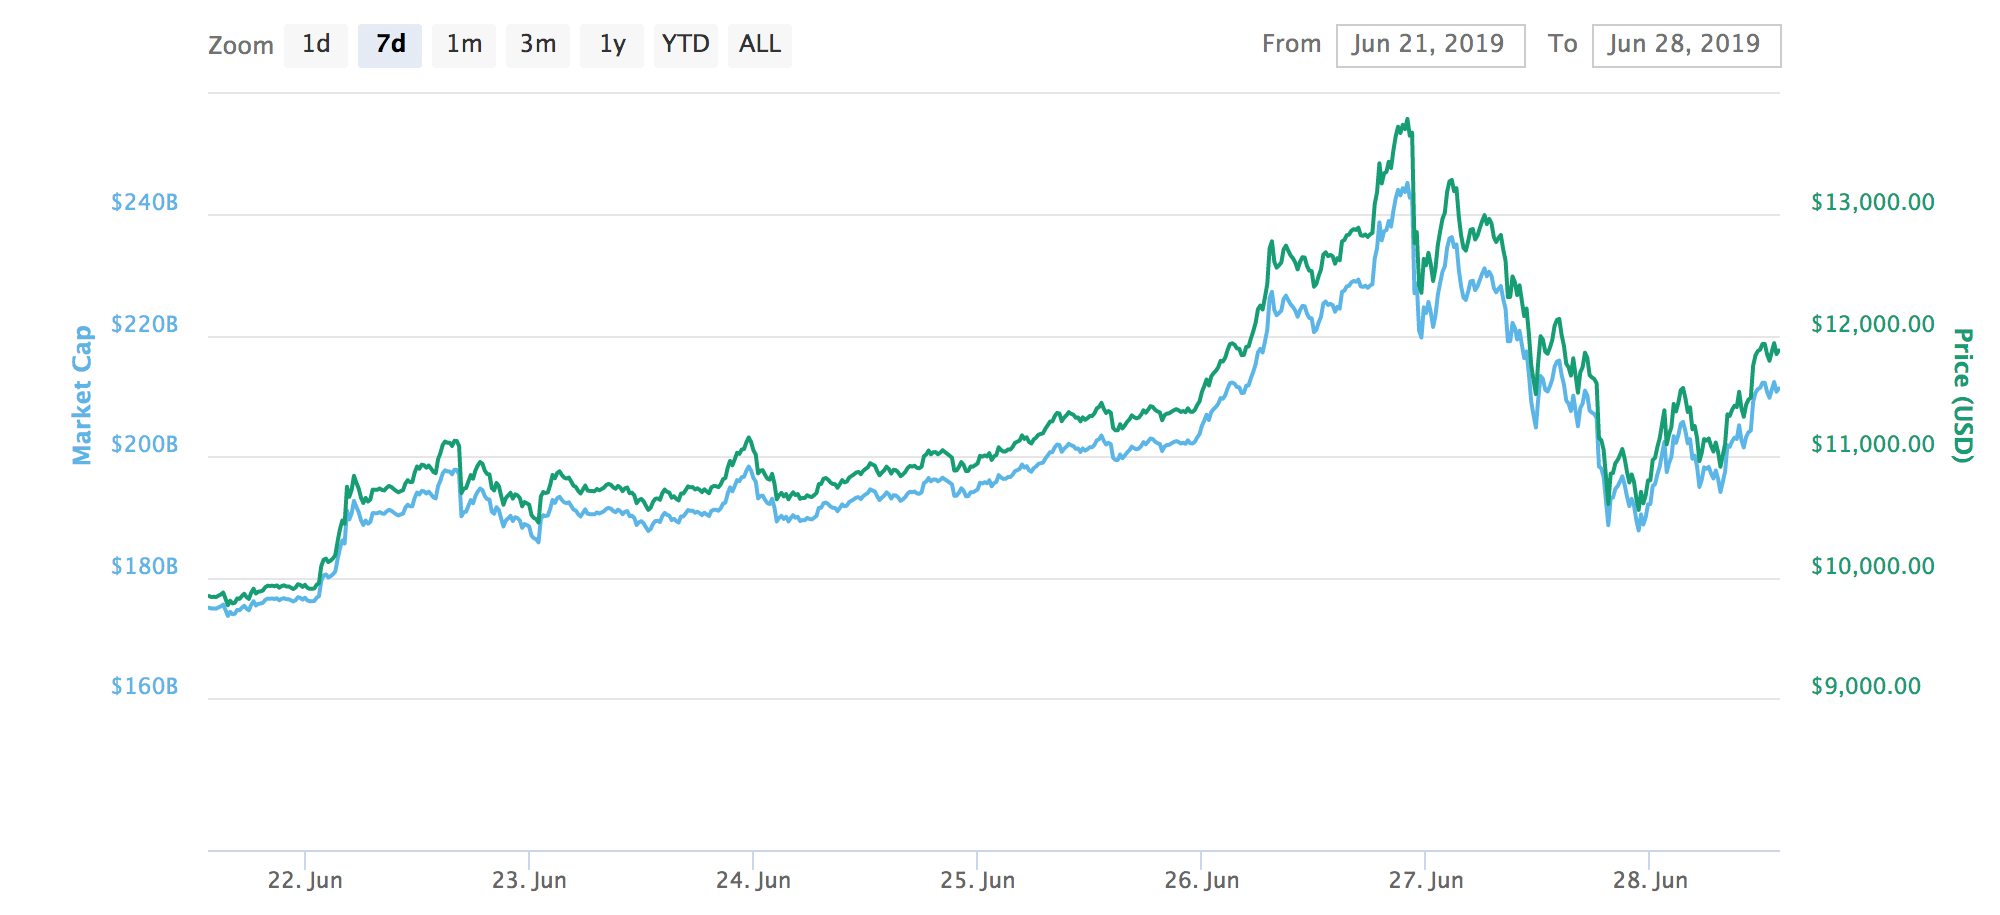Click the YTD zoom button
Viewport: 2000px width, 915px height.
tap(686, 45)
